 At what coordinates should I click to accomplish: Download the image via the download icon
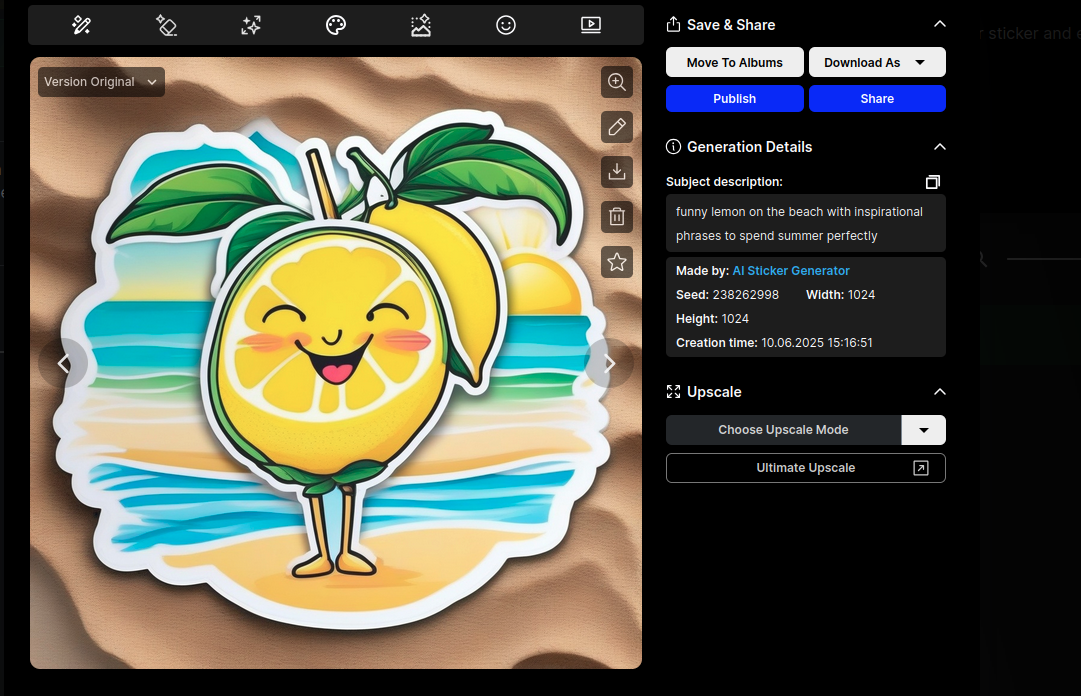tap(617, 171)
